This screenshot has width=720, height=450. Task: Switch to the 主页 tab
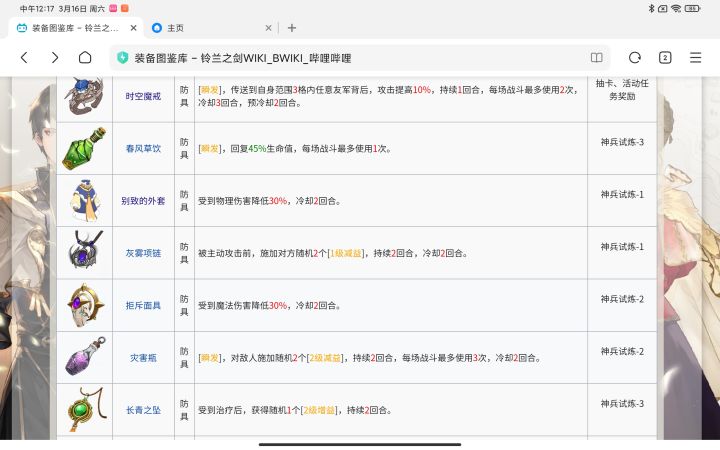[200, 28]
